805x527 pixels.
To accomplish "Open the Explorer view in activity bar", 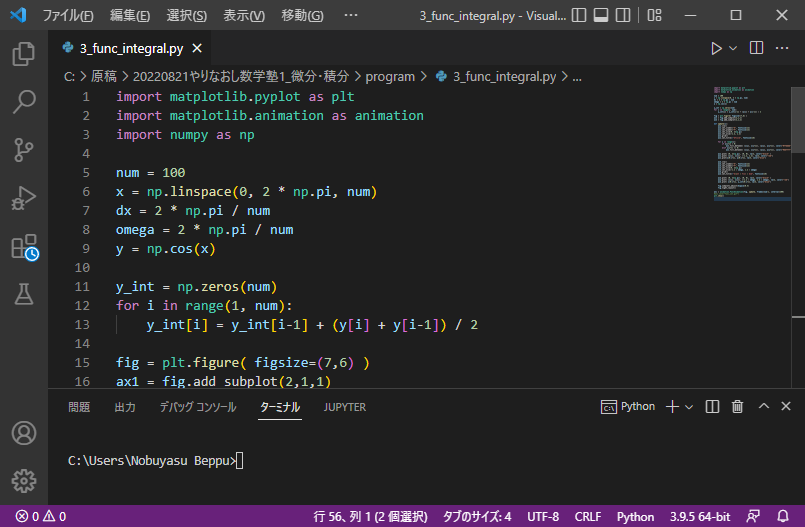I will click(23, 54).
